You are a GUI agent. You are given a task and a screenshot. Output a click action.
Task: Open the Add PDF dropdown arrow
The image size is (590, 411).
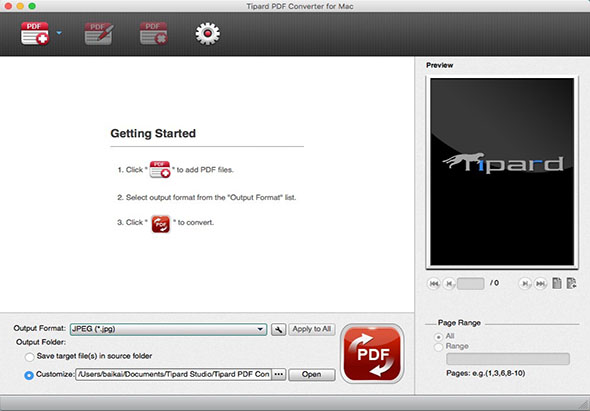[59, 33]
